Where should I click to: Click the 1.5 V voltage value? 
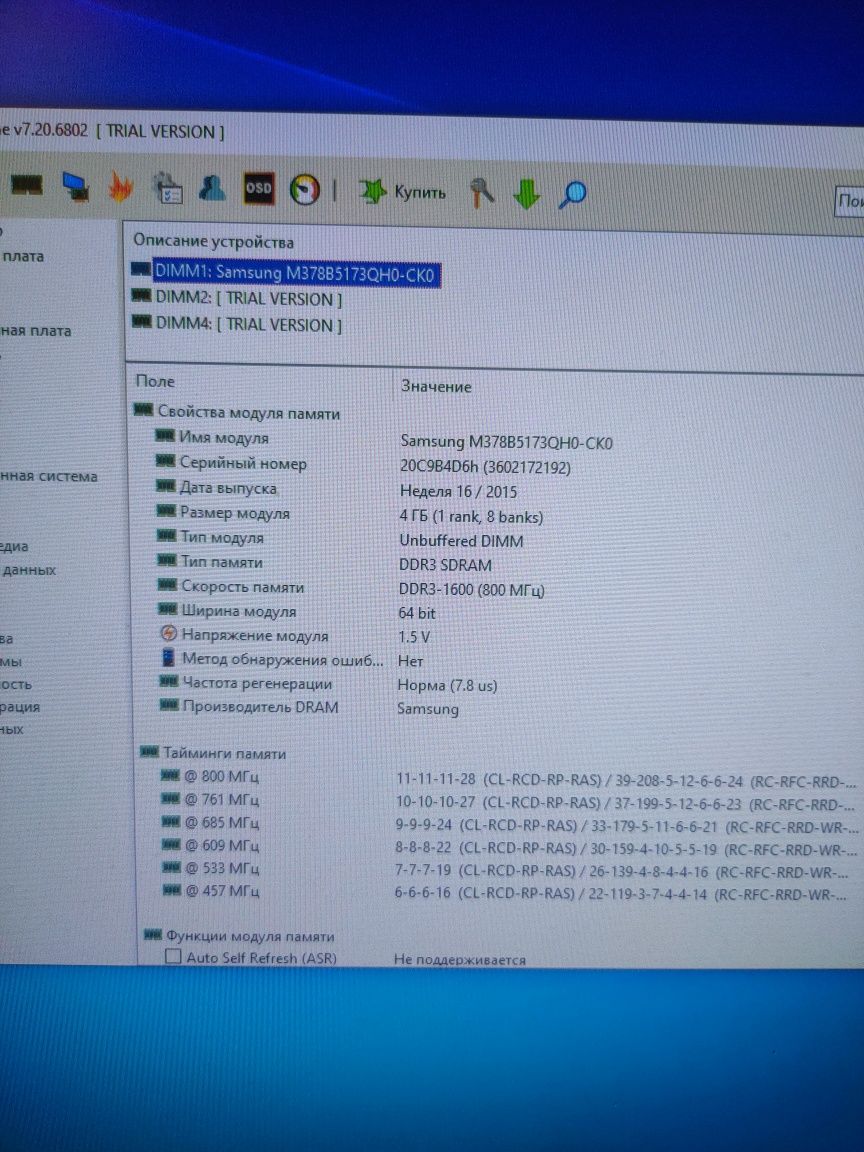coord(414,637)
